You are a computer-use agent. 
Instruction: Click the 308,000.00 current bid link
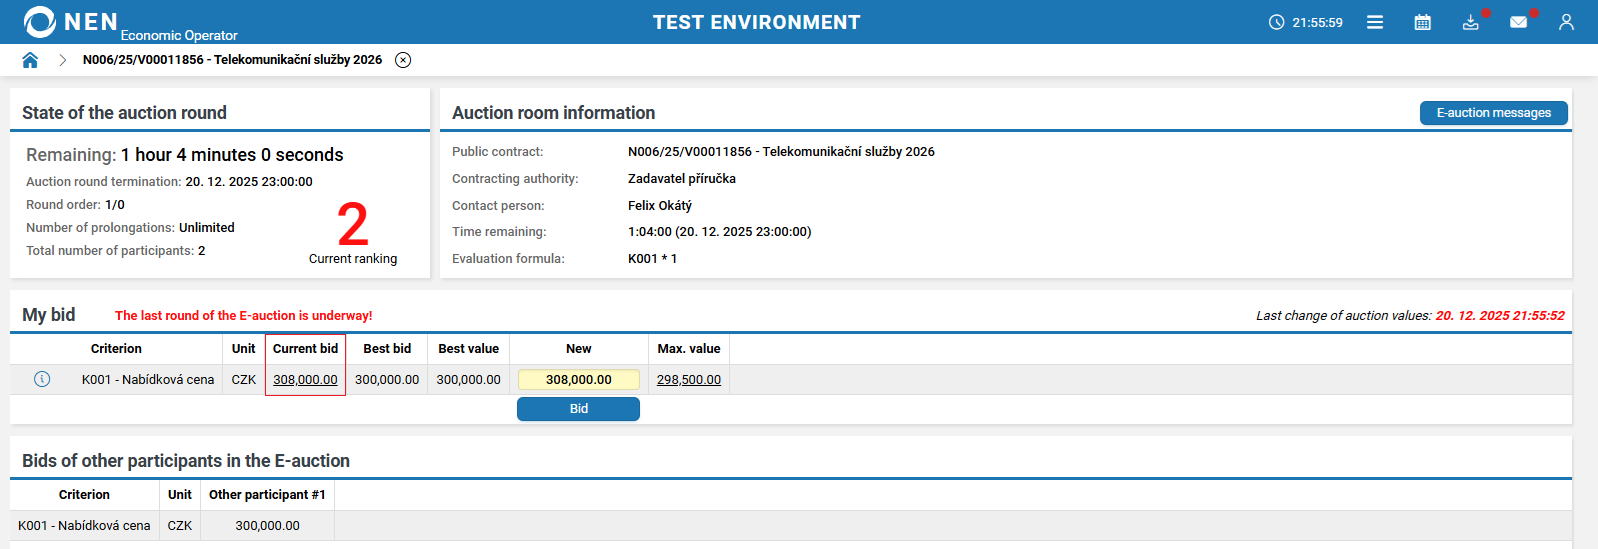point(305,380)
